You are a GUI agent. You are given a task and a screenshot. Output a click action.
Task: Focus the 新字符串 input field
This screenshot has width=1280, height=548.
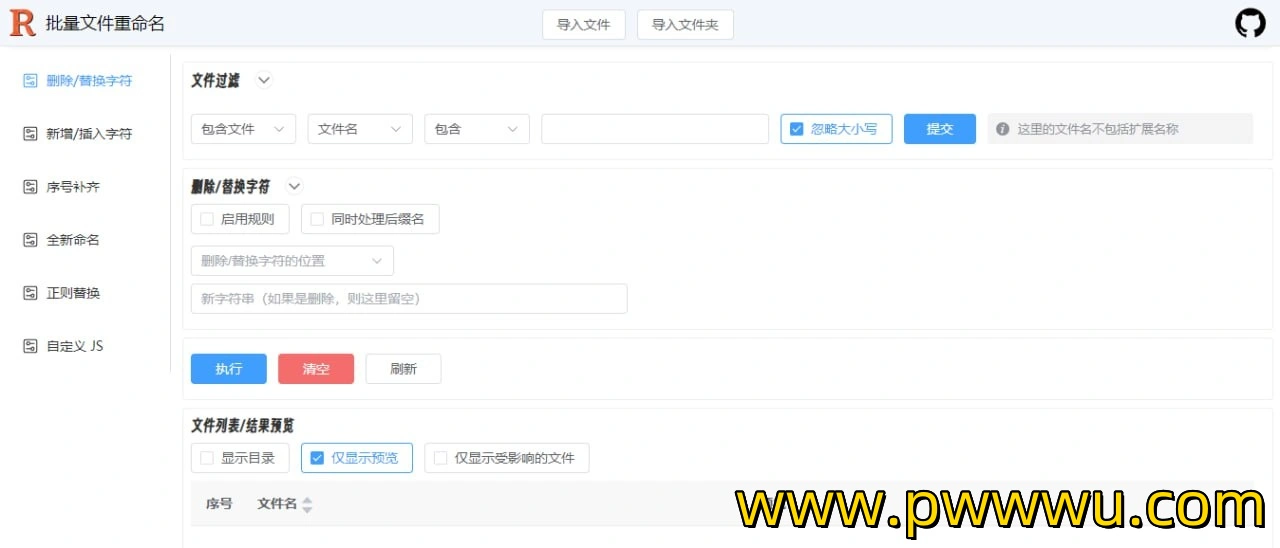point(409,299)
